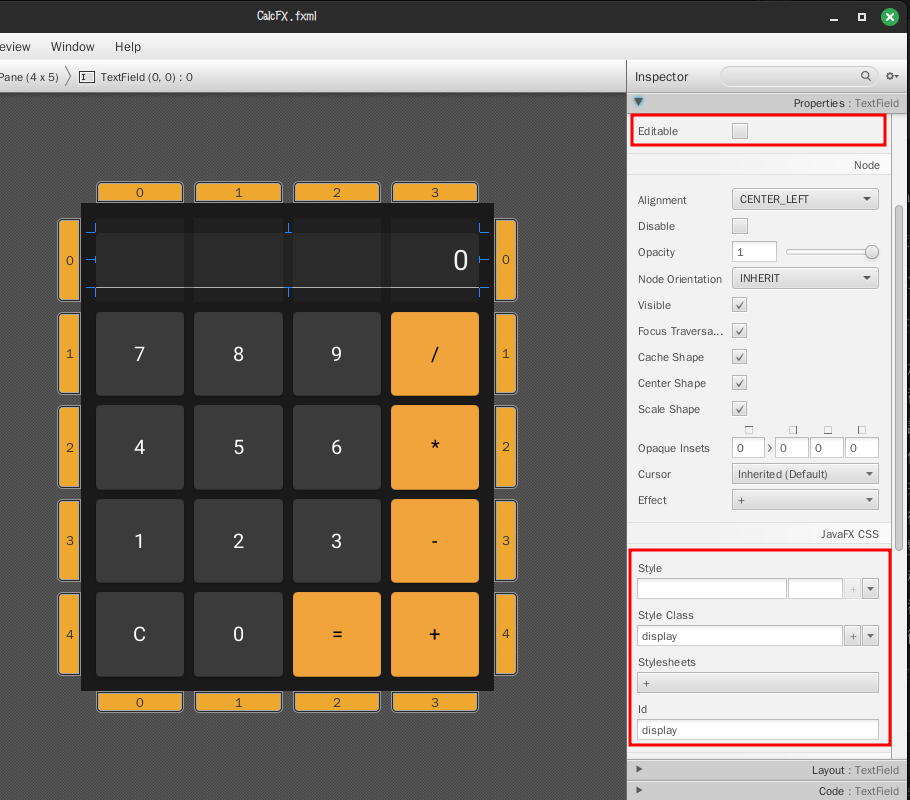Add a style class with the plus button

tap(853, 636)
